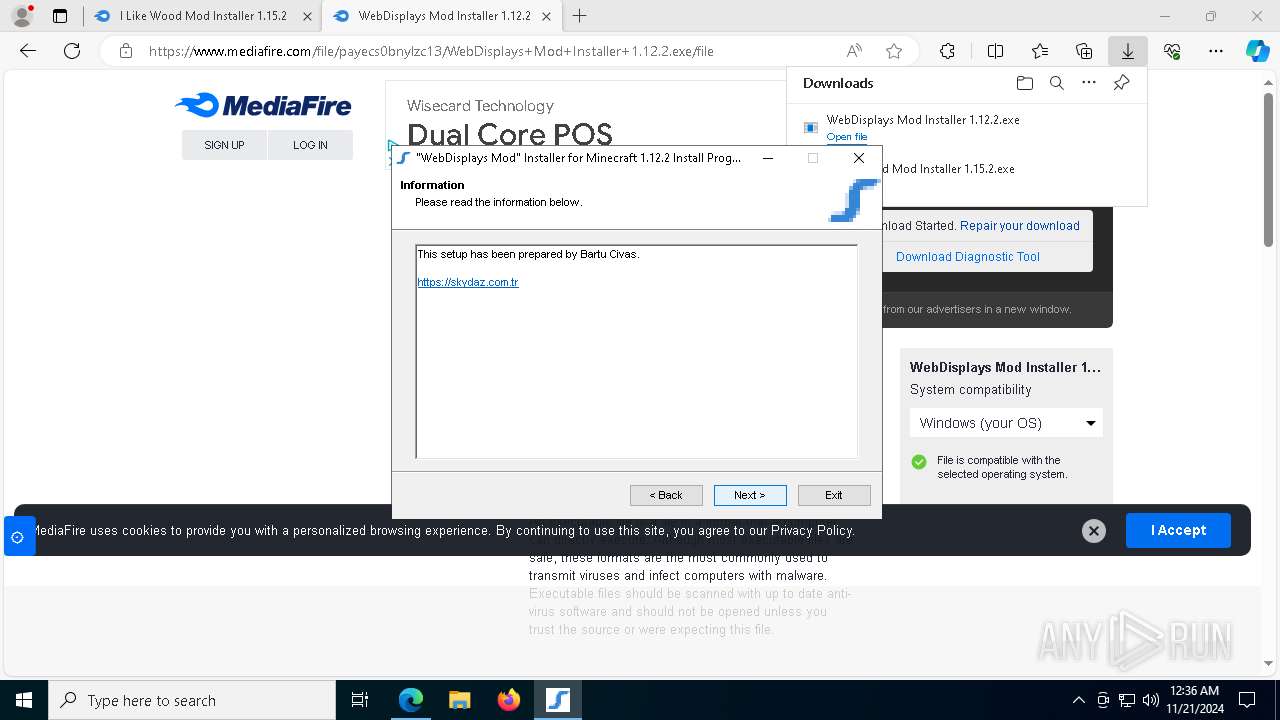1280x720 pixels.
Task: Open the Copilot icon in Edge
Action: pos(1258,51)
